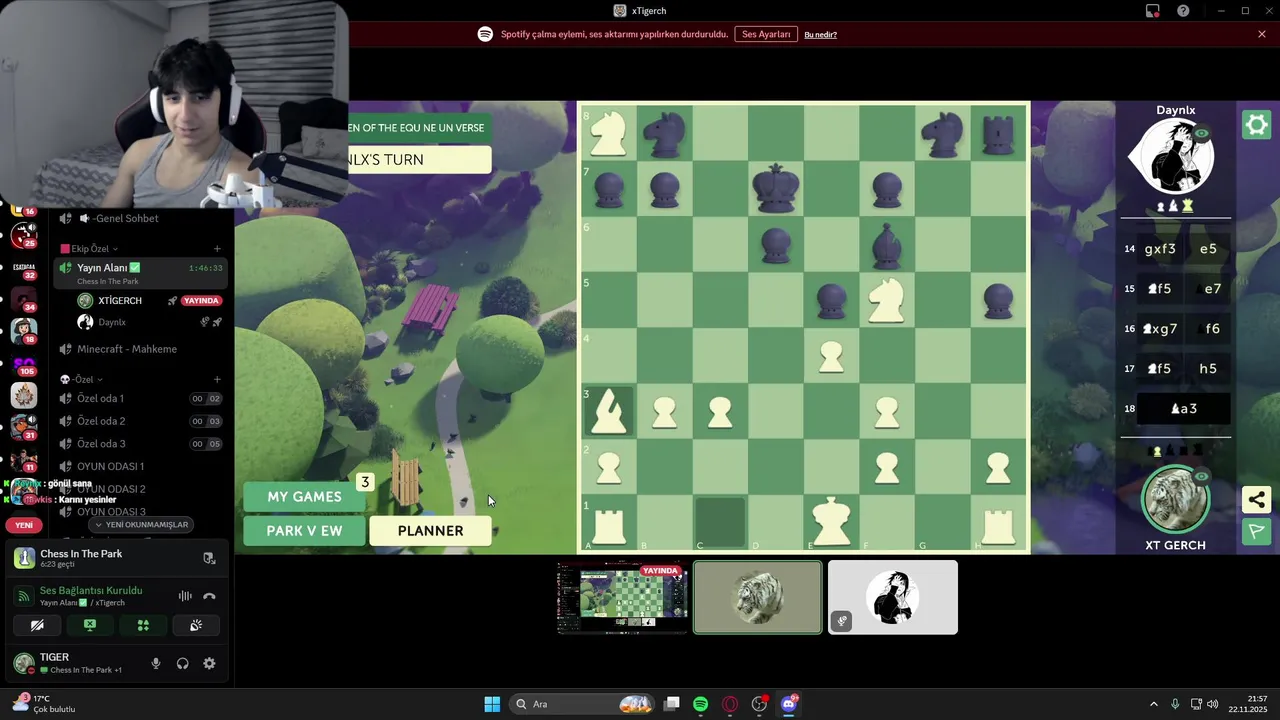Select the black rook on h8
This screenshot has height=720, width=1280.
coord(997,134)
